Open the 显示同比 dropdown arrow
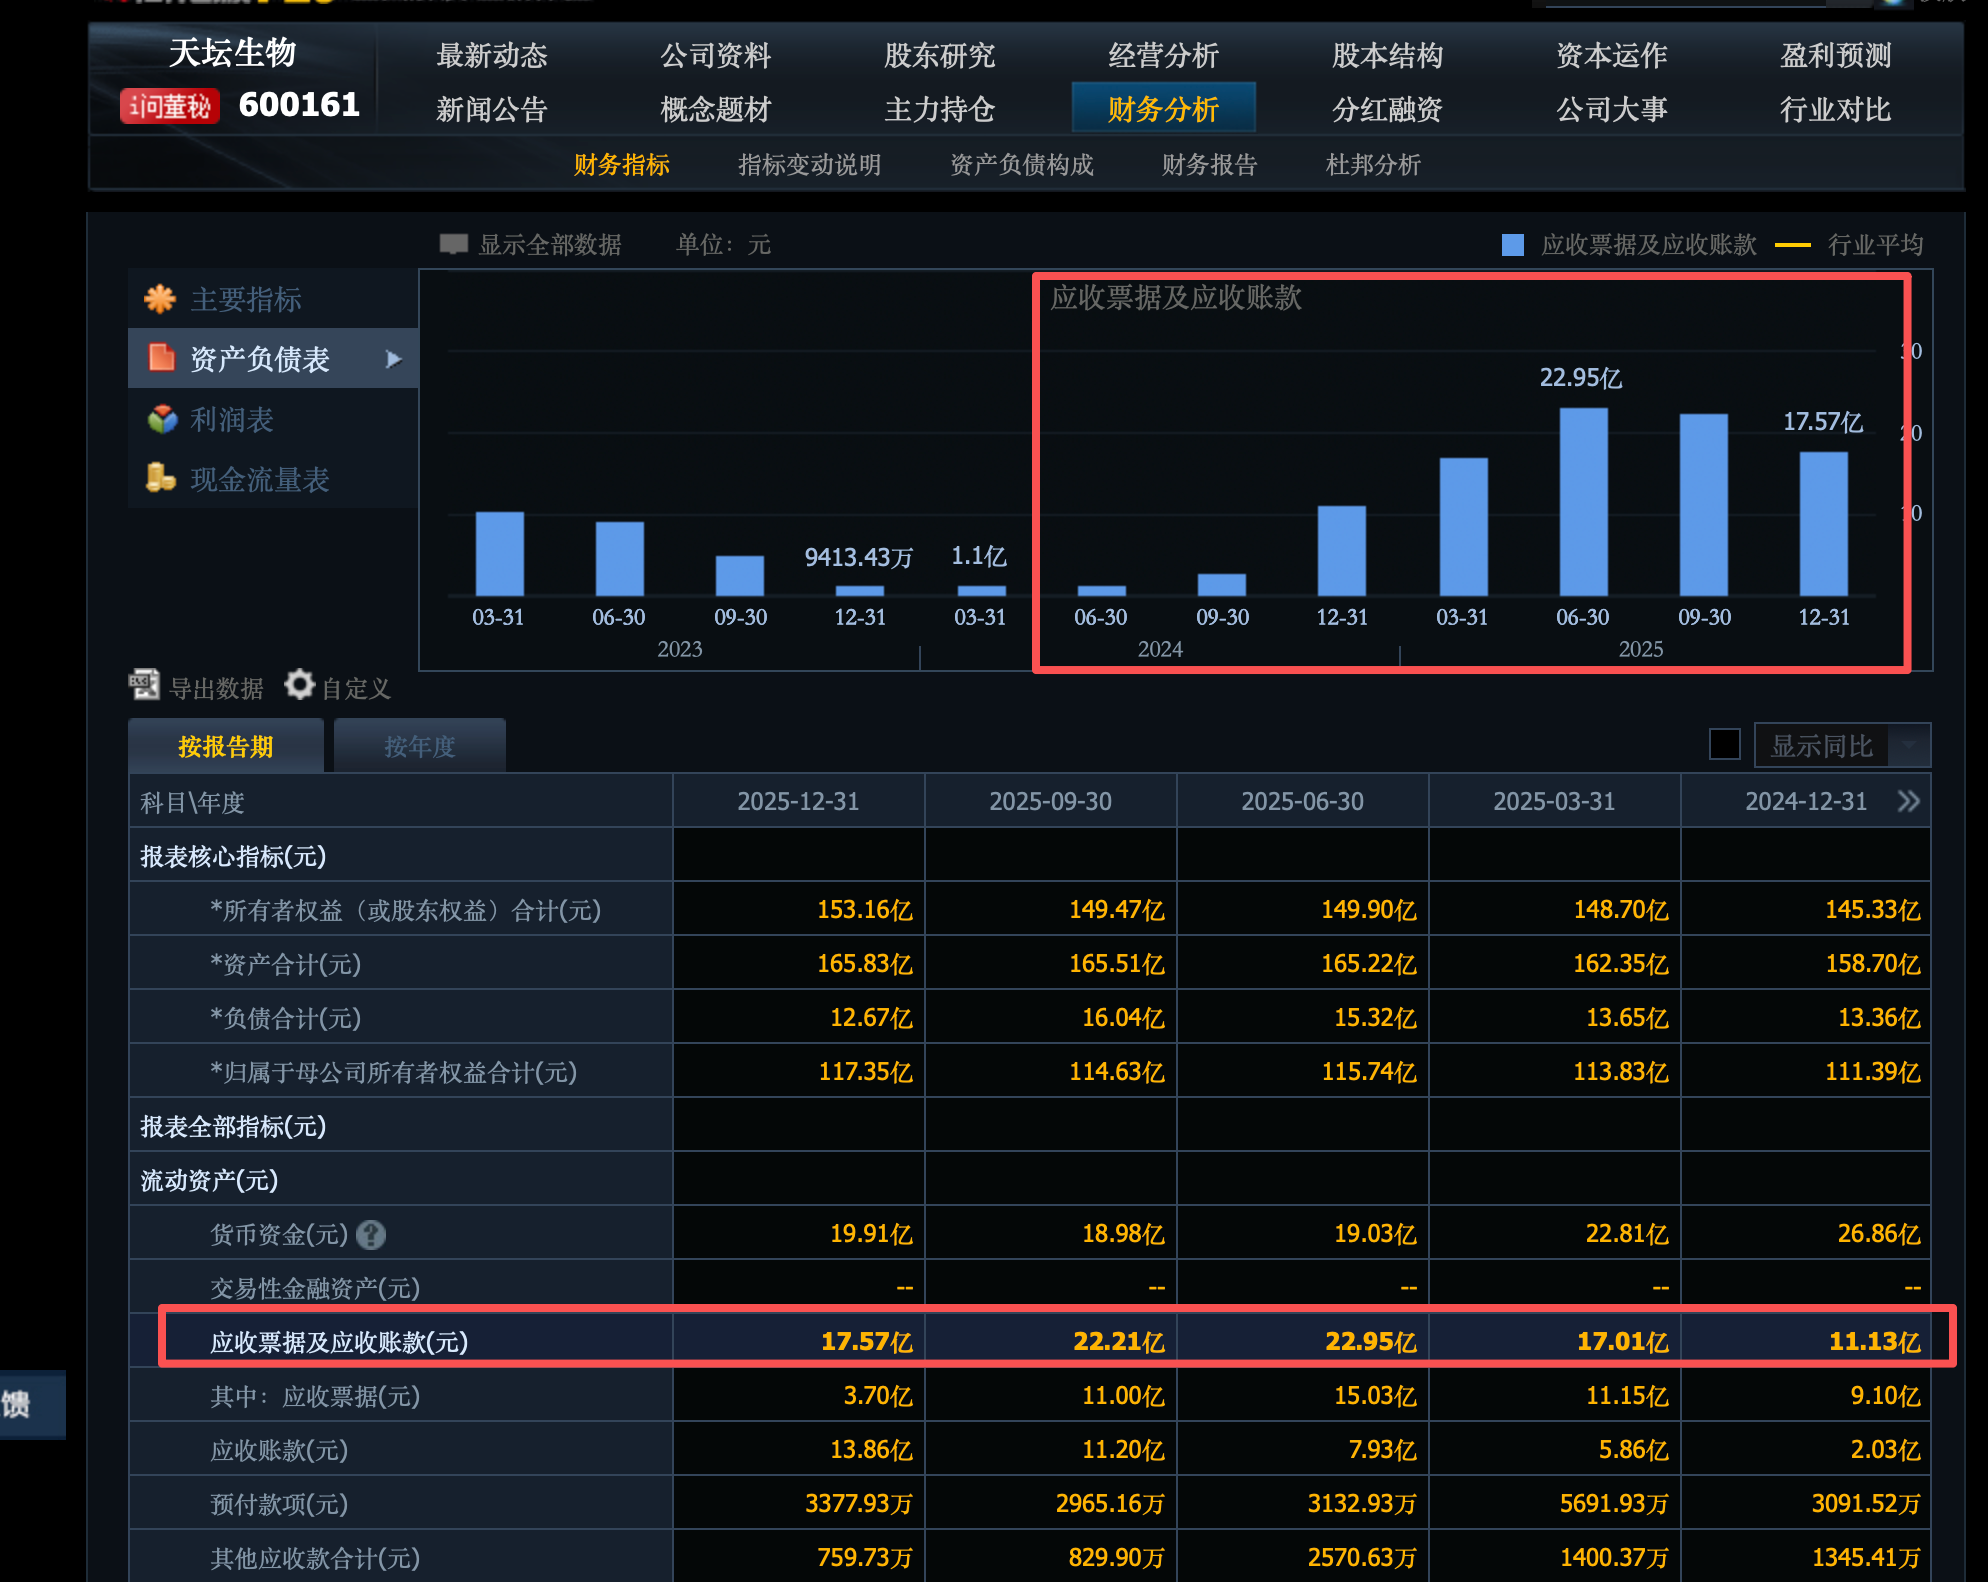 (1909, 746)
